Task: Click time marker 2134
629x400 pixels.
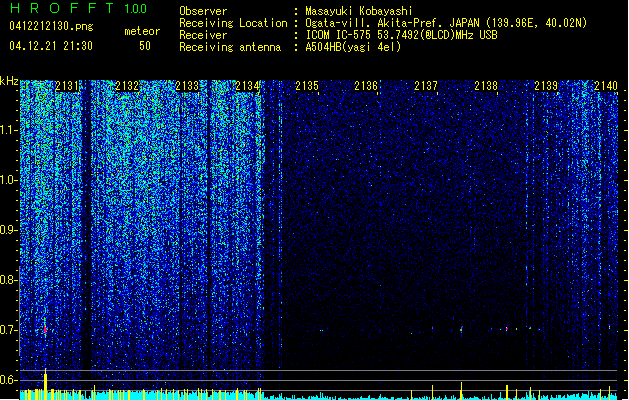Action: (x=247, y=86)
